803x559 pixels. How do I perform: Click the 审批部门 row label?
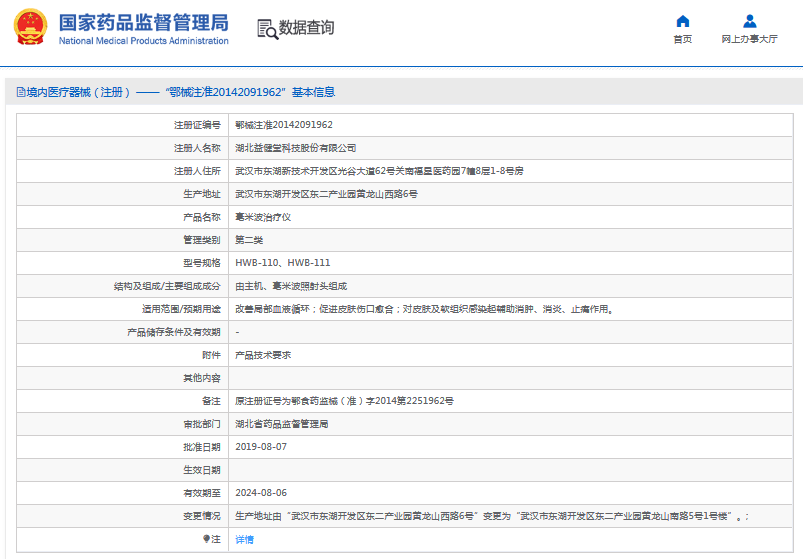tap(202, 424)
